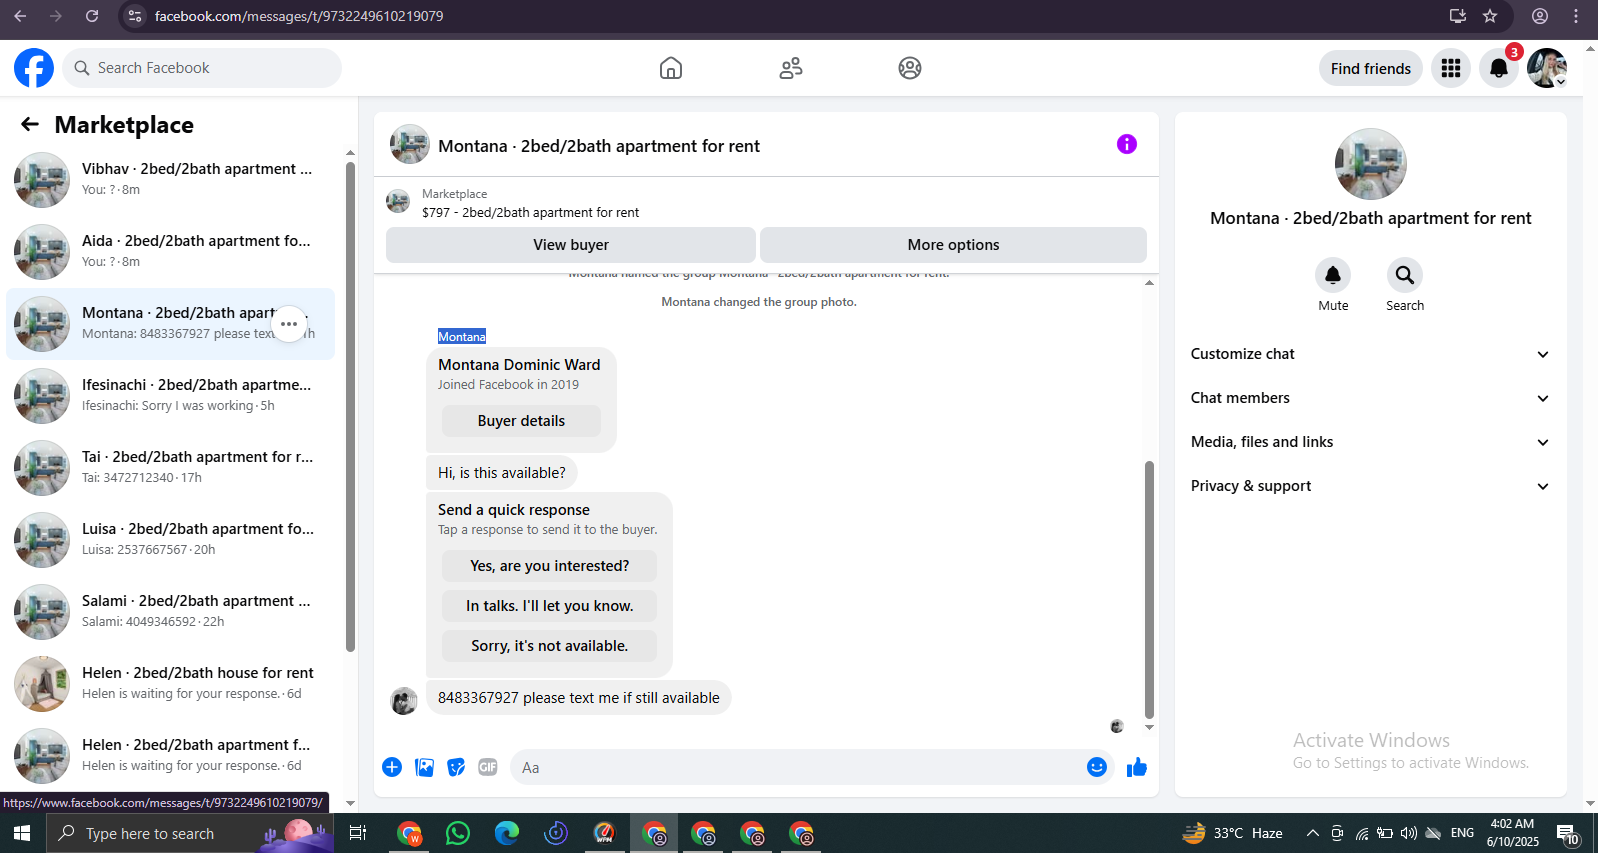The height and width of the screenshot is (853, 1598).
Task: Open Windows notification center icon
Action: tap(1568, 833)
